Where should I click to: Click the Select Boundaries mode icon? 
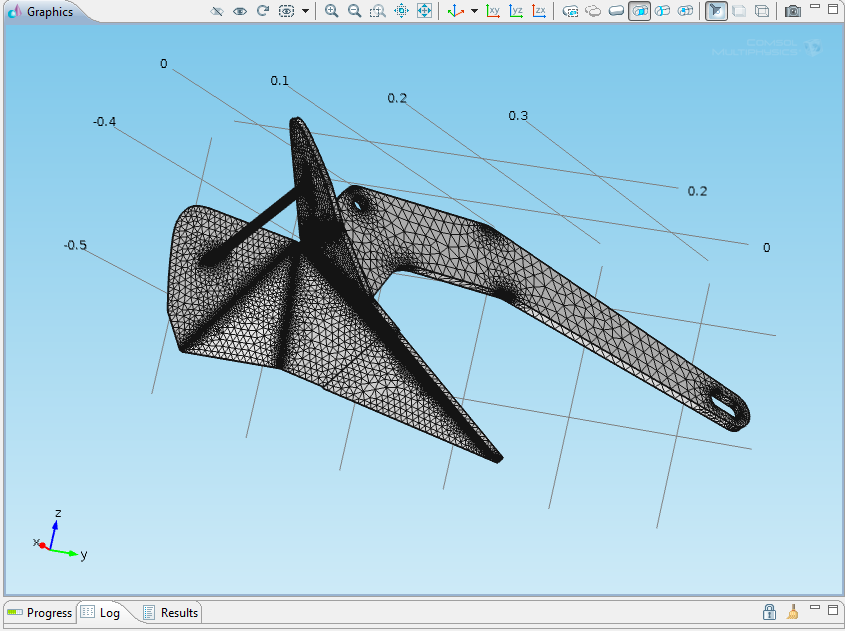(x=617, y=11)
